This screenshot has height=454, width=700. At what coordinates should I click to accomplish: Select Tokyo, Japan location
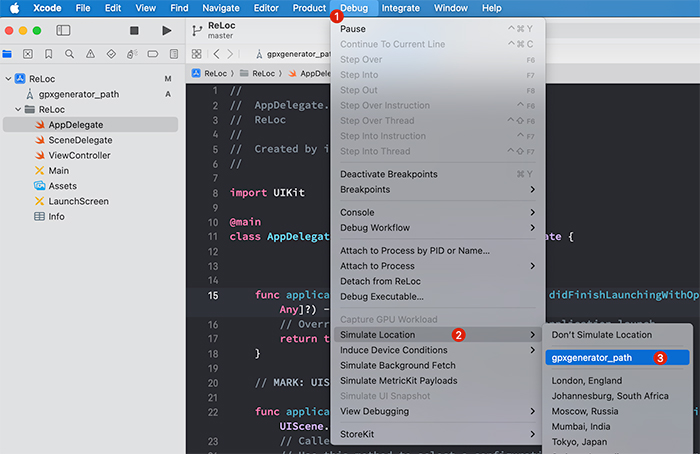pos(617,442)
